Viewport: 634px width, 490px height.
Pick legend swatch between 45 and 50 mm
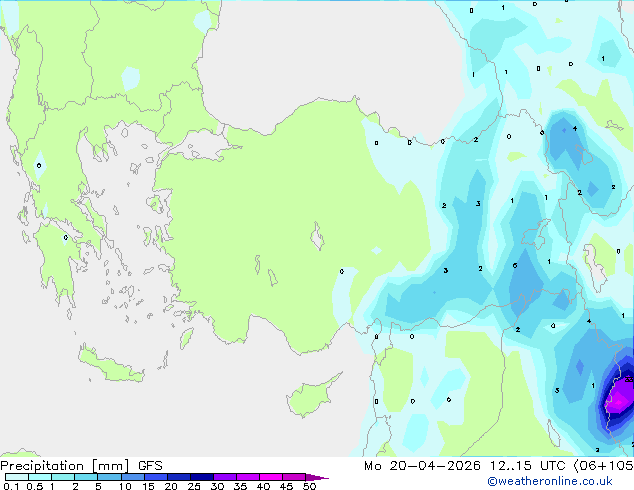coord(294,477)
